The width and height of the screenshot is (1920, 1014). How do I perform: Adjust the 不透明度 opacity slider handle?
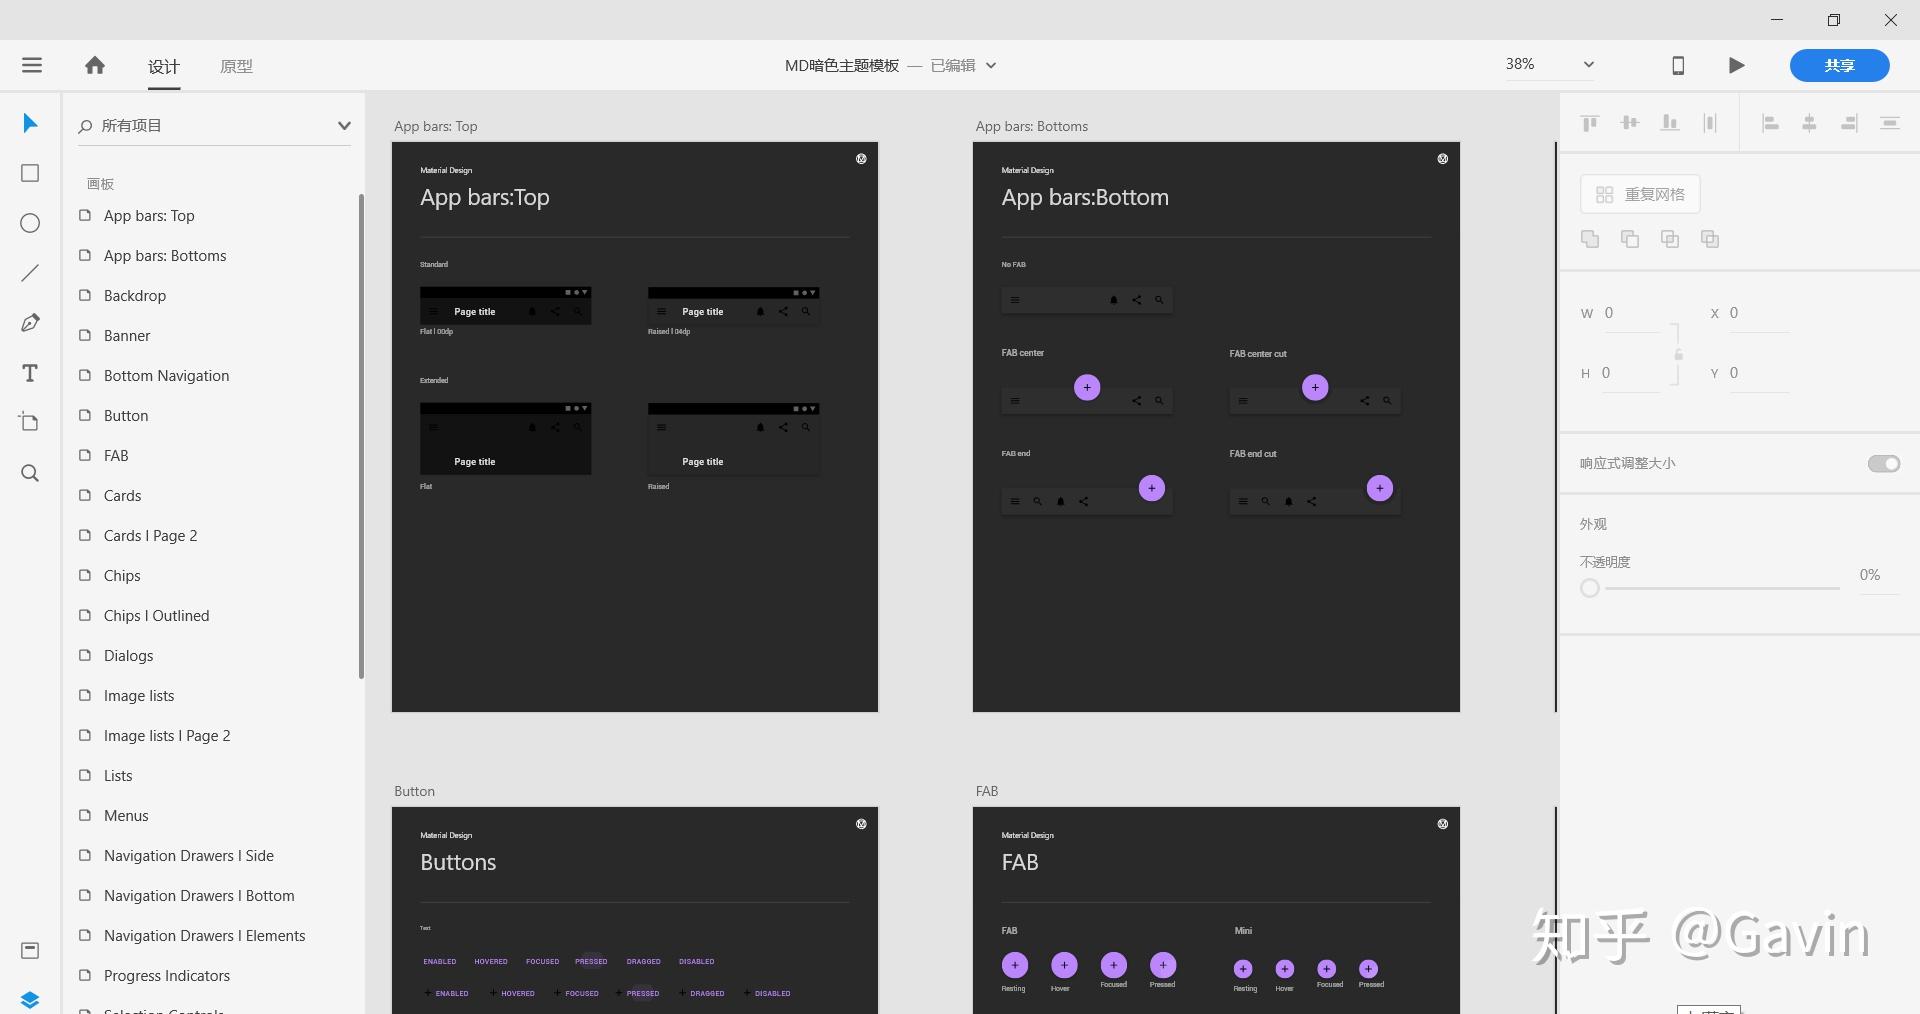pyautogui.click(x=1590, y=588)
